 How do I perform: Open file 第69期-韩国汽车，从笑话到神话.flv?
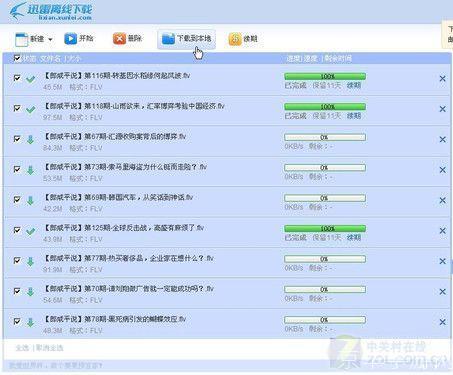118,197
